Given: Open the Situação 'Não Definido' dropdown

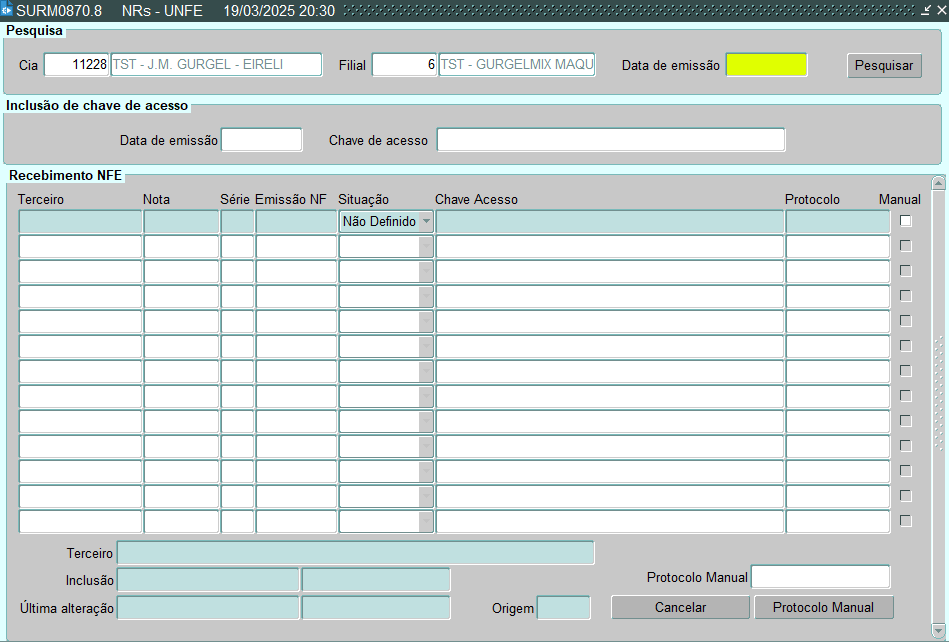Looking at the screenshot, I should click(x=426, y=222).
